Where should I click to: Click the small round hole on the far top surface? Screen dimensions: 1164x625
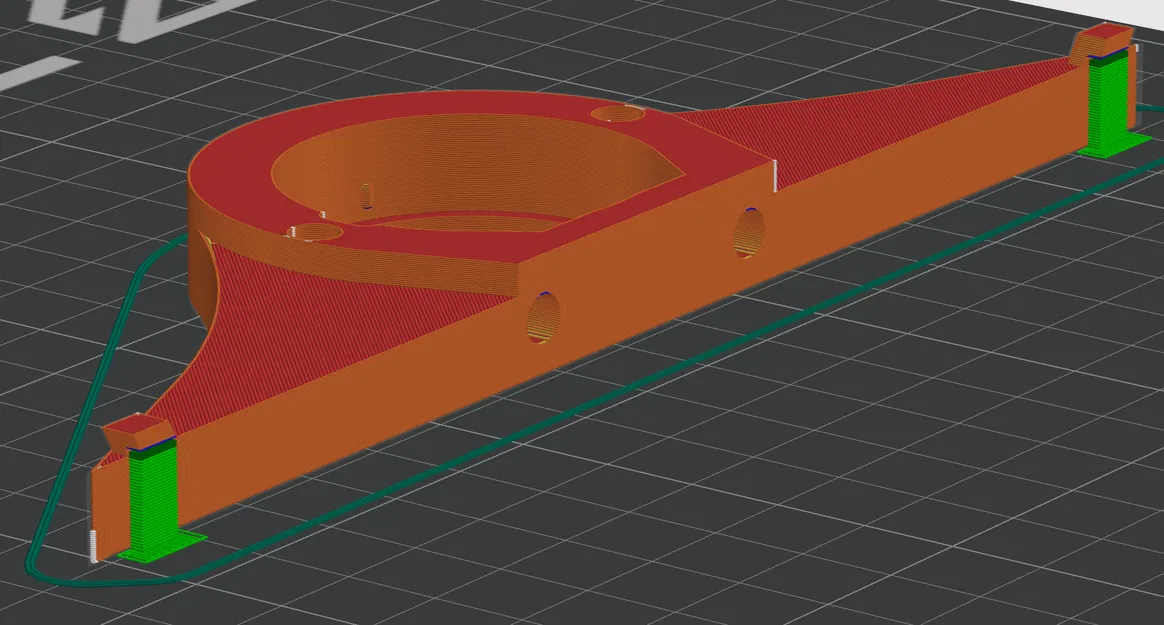[x=618, y=114]
